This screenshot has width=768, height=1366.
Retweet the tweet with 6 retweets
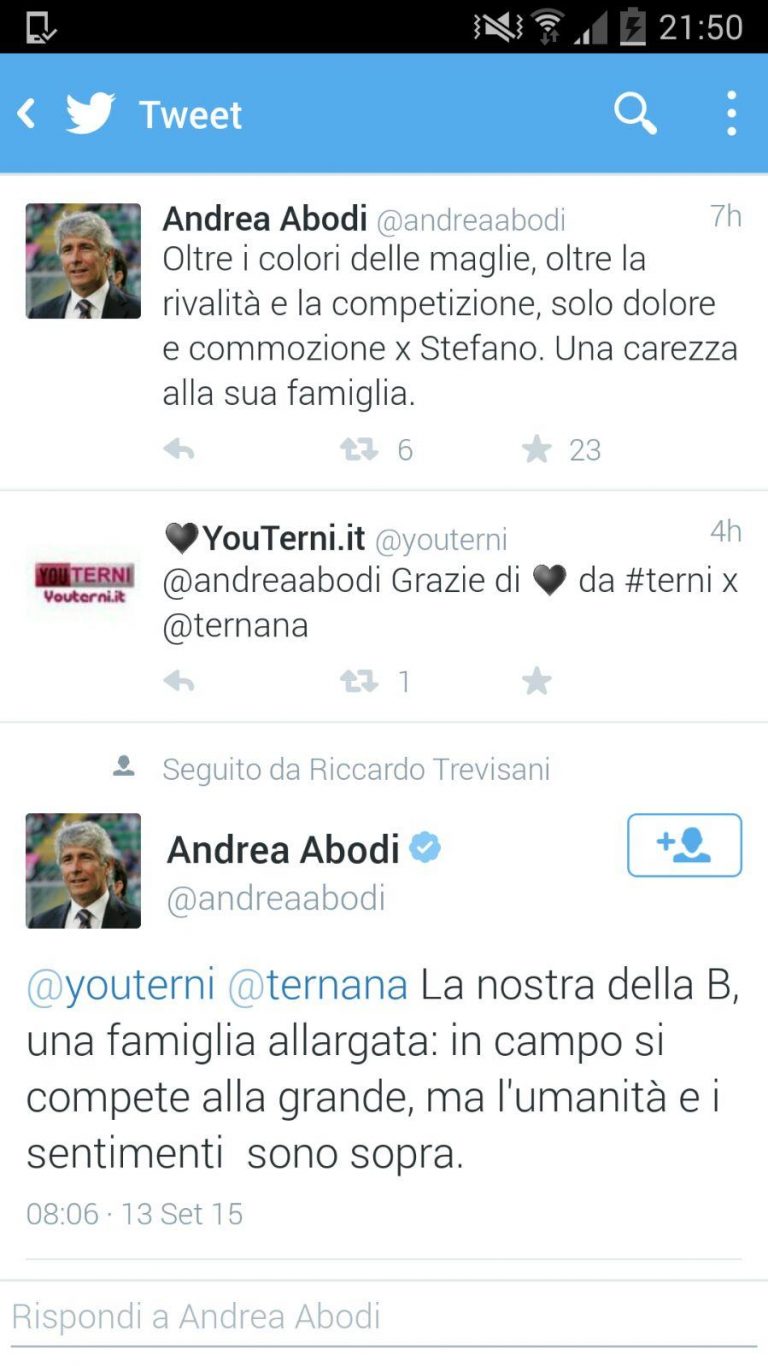[359, 450]
